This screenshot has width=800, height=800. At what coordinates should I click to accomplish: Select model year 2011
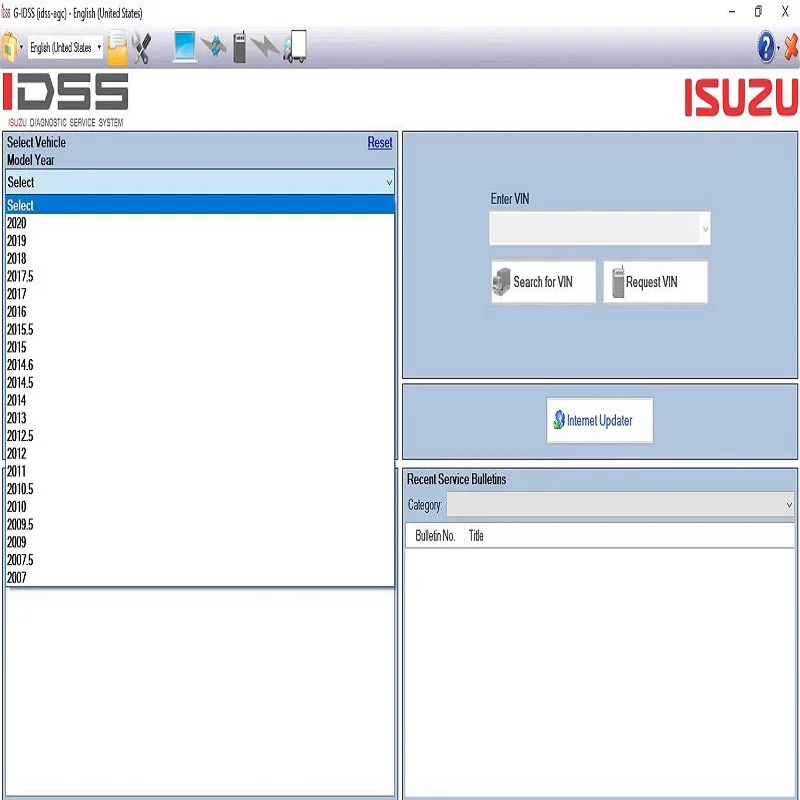tap(200, 471)
